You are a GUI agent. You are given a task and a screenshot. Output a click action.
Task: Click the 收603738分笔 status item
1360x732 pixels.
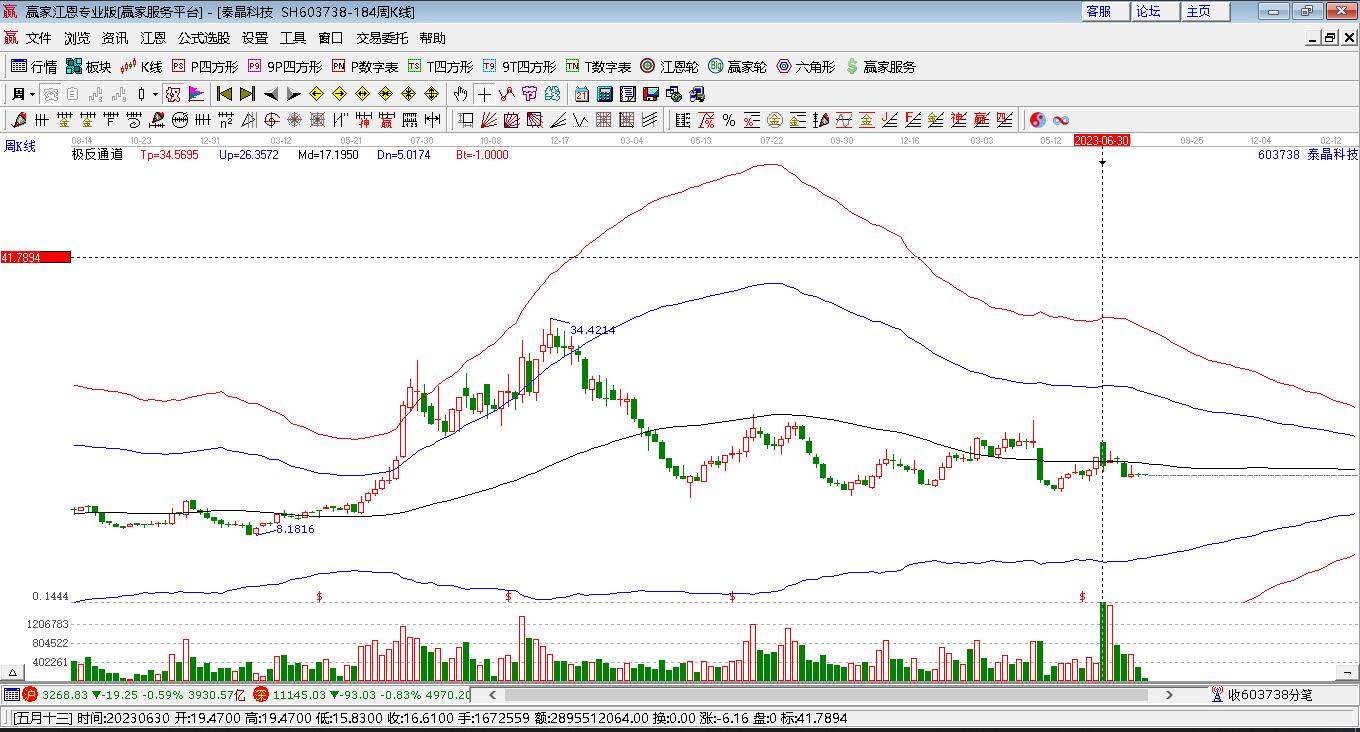point(1262,695)
